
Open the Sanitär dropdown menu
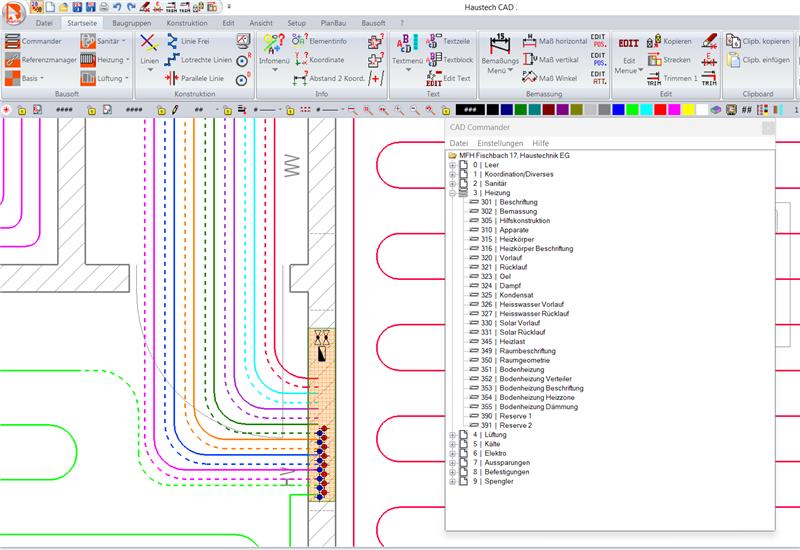point(108,42)
